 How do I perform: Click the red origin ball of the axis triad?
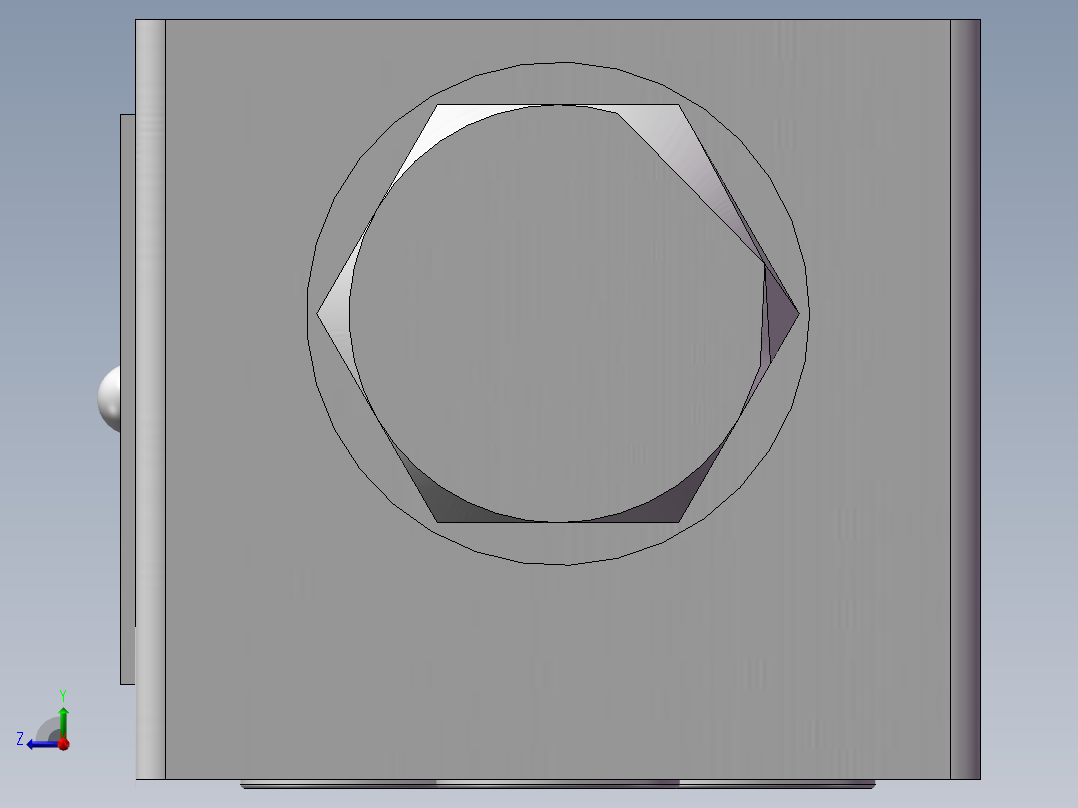(64, 744)
